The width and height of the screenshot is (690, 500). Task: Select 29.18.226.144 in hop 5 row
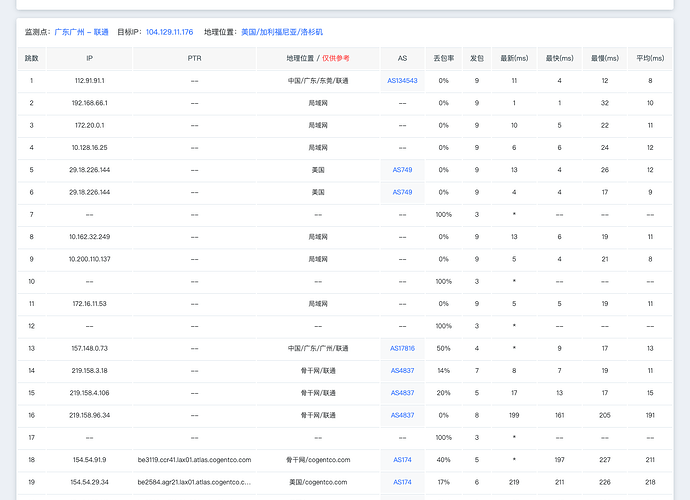coord(89,170)
